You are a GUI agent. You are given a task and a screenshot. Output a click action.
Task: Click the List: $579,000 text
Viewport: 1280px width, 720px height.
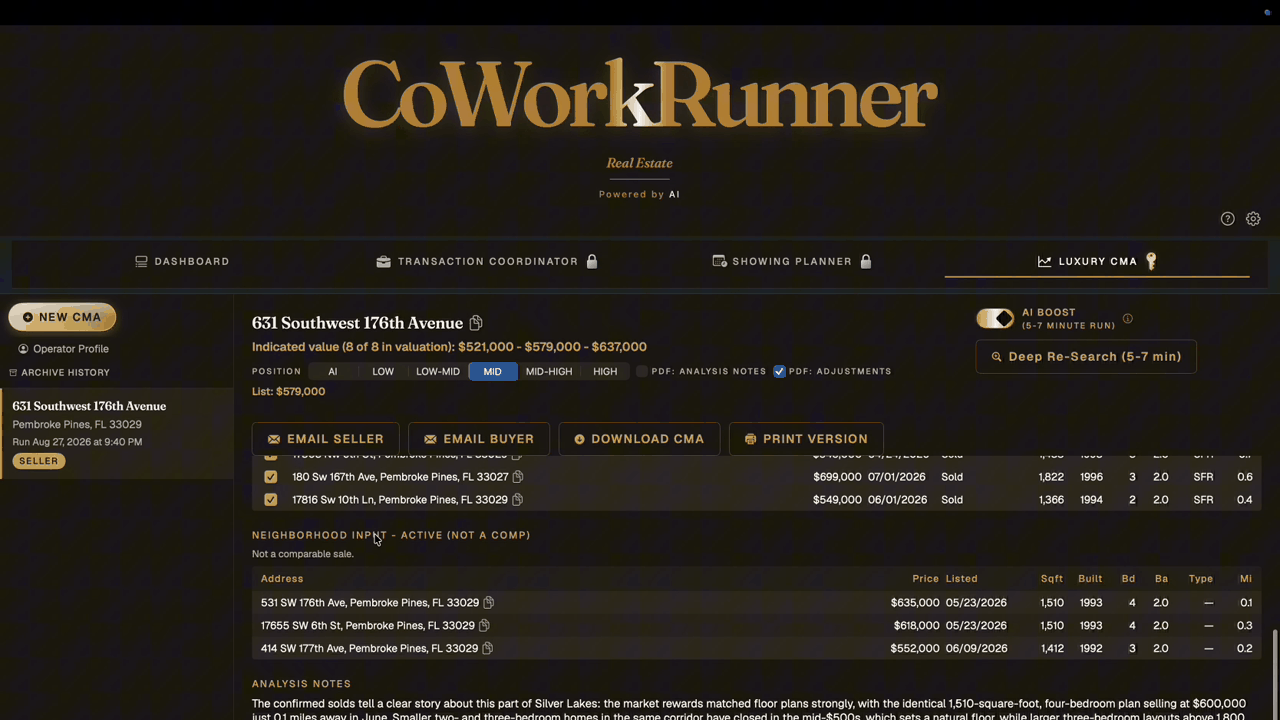point(288,392)
